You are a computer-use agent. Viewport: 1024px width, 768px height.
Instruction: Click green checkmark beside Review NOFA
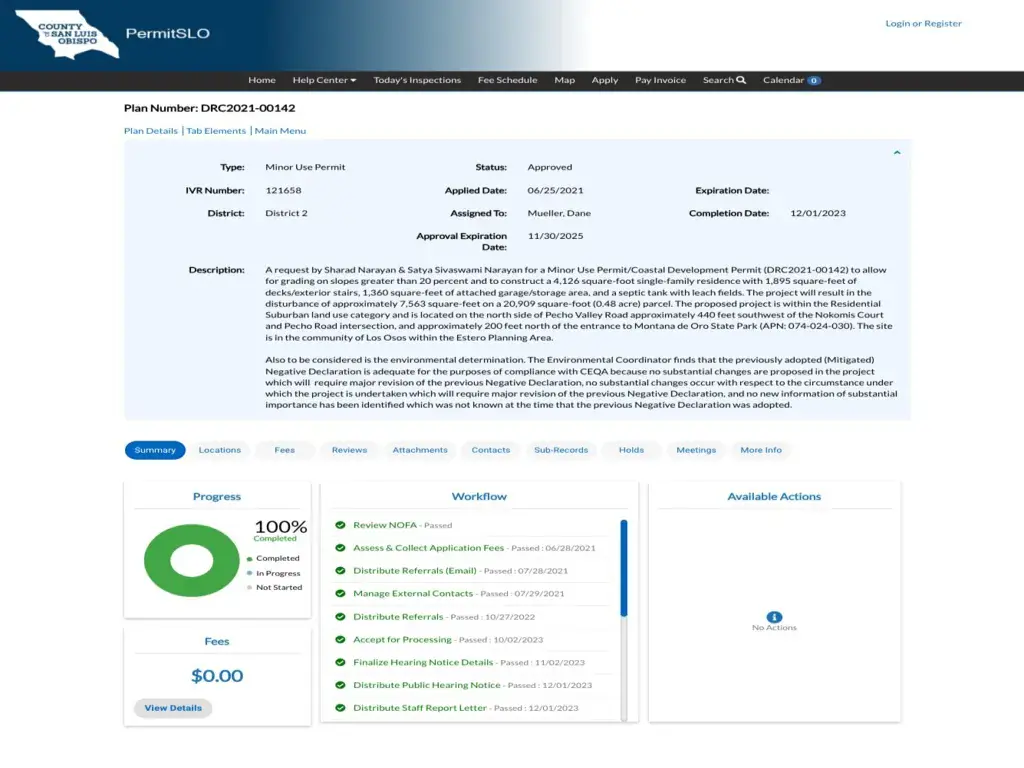[x=340, y=525]
